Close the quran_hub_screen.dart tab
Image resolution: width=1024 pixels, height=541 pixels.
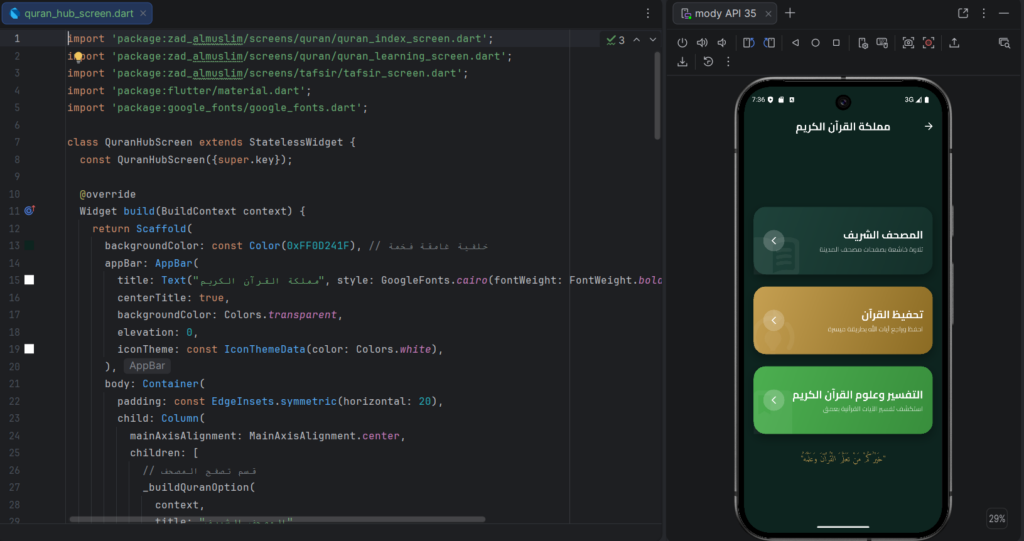(143, 13)
